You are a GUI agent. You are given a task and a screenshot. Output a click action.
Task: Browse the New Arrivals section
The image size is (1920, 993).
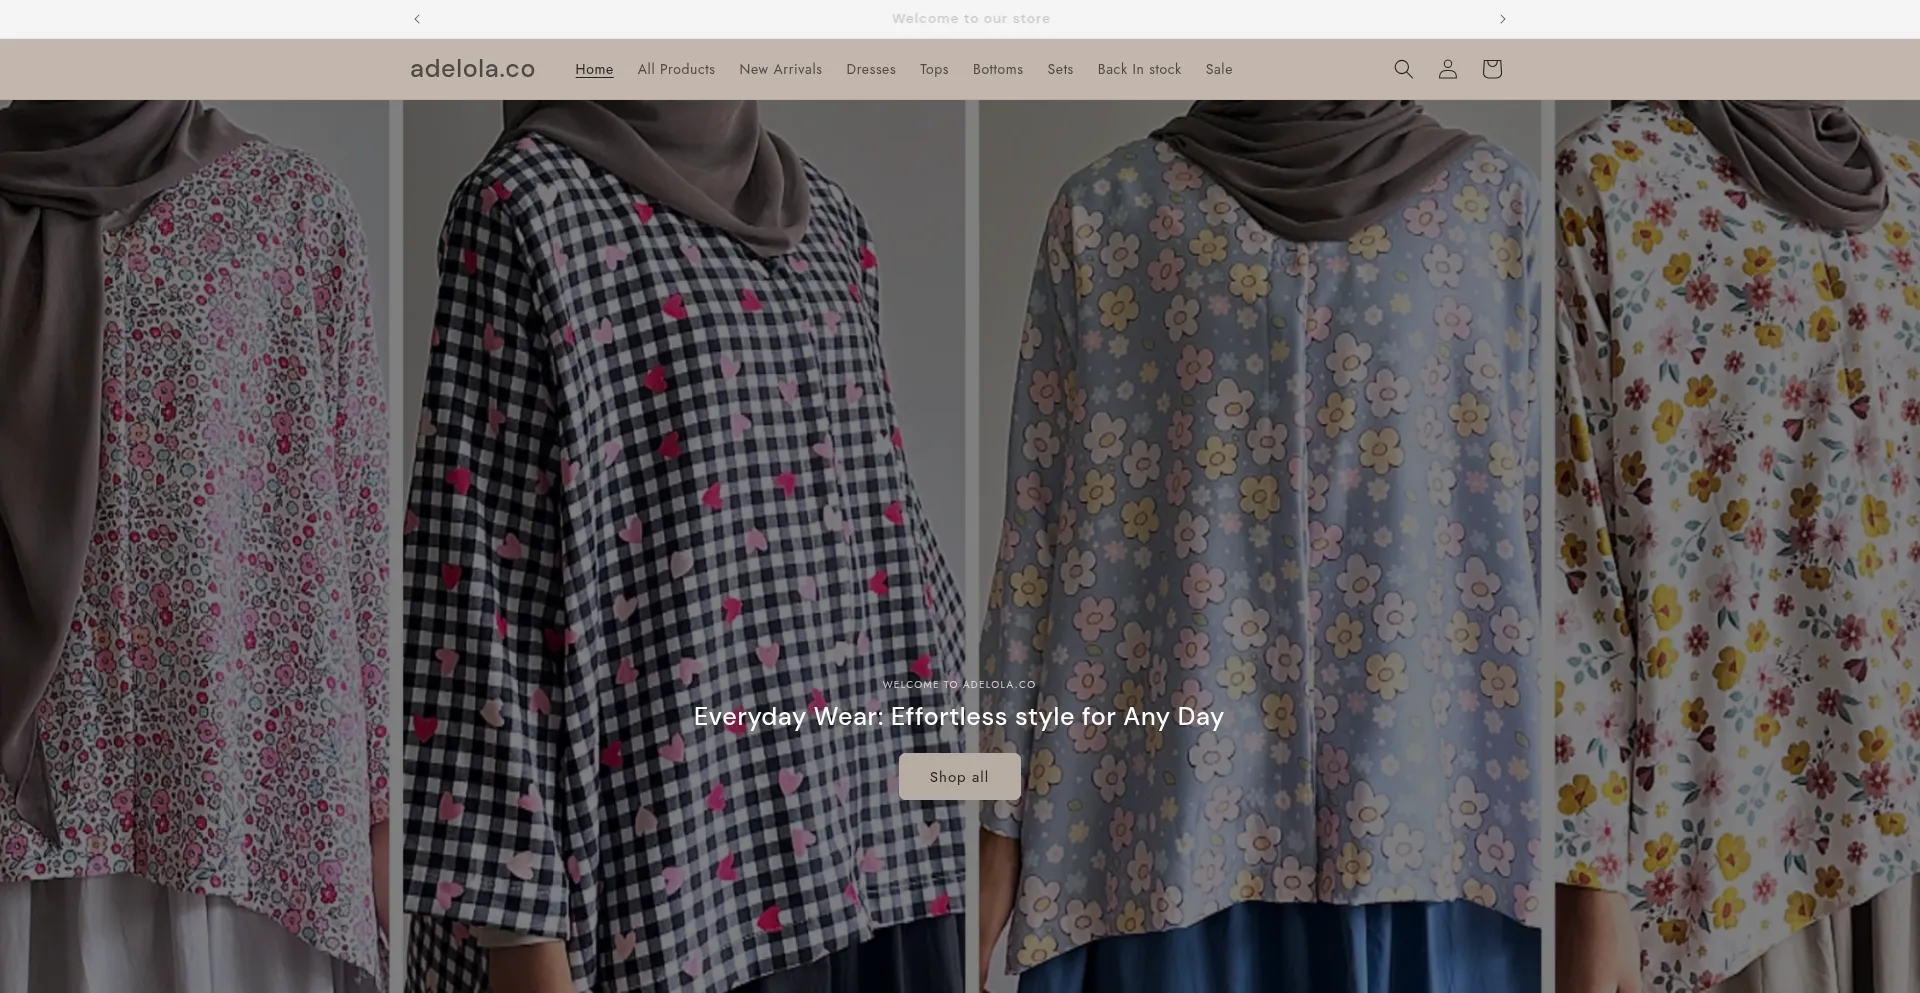click(780, 69)
